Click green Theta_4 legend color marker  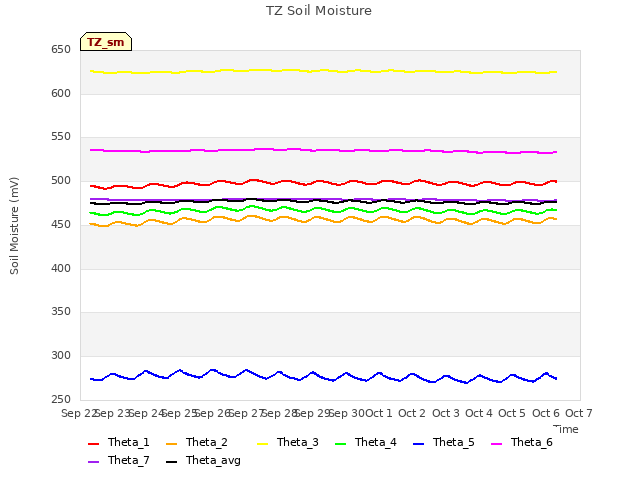340,444
